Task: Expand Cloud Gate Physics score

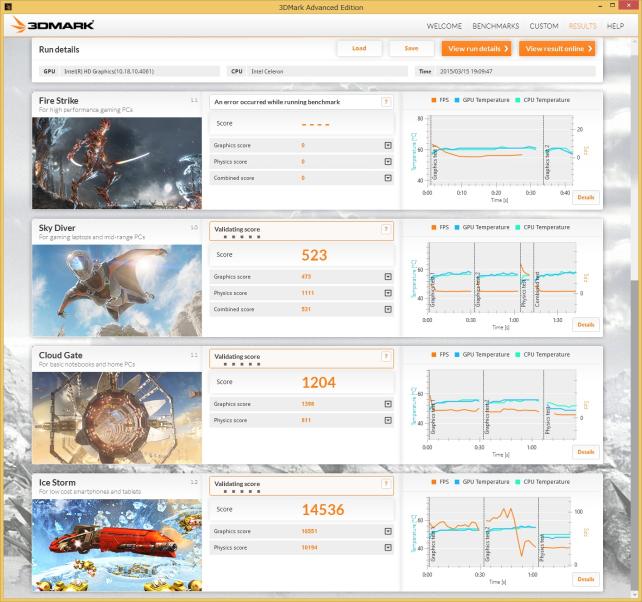Action: 388,421
